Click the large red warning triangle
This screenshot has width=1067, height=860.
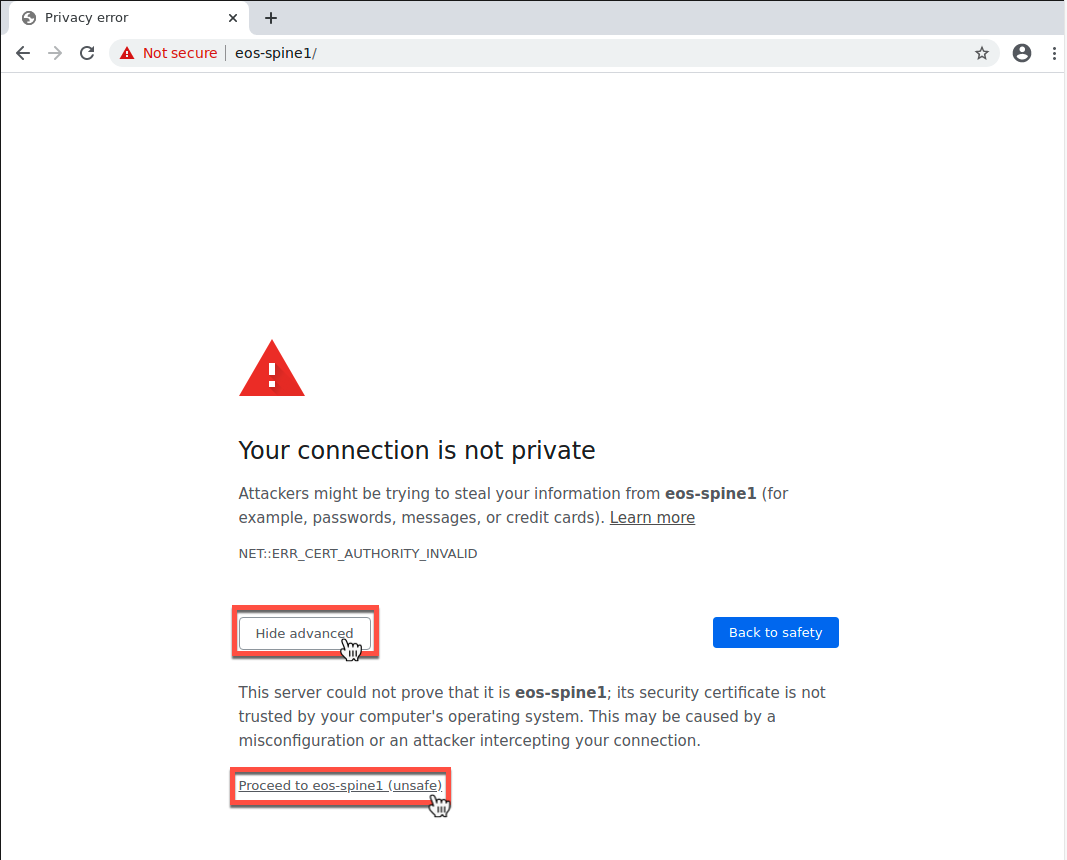pyautogui.click(x=272, y=369)
